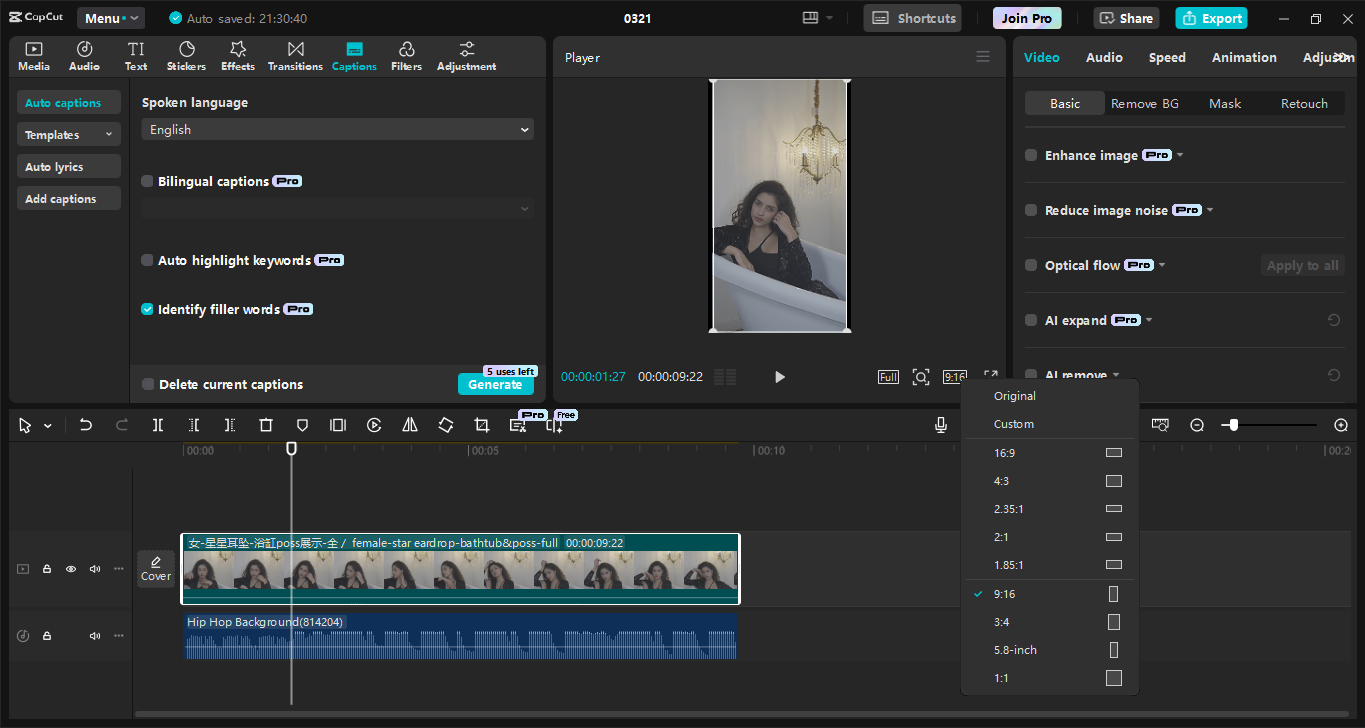Select the Mirror flip icon in the timeline toolbar
This screenshot has height=728, width=1365.
[x=409, y=424]
